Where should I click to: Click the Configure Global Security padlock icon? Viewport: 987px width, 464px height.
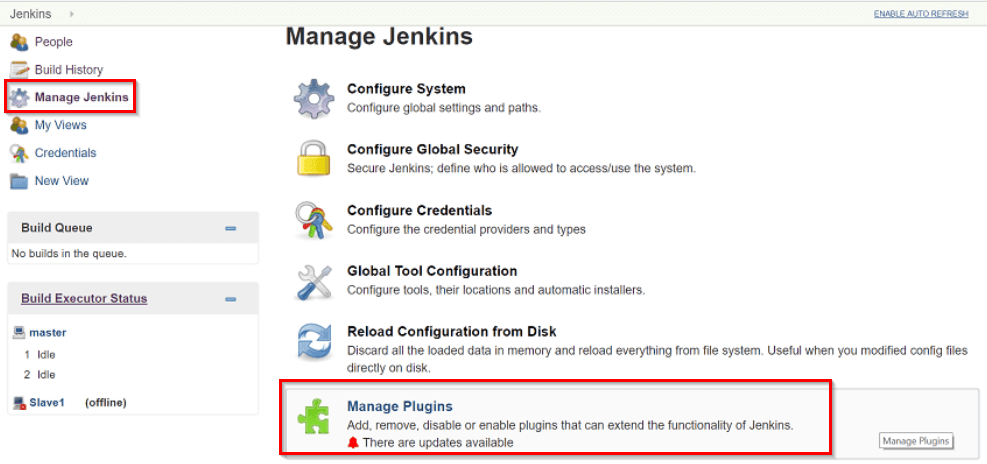click(313, 159)
